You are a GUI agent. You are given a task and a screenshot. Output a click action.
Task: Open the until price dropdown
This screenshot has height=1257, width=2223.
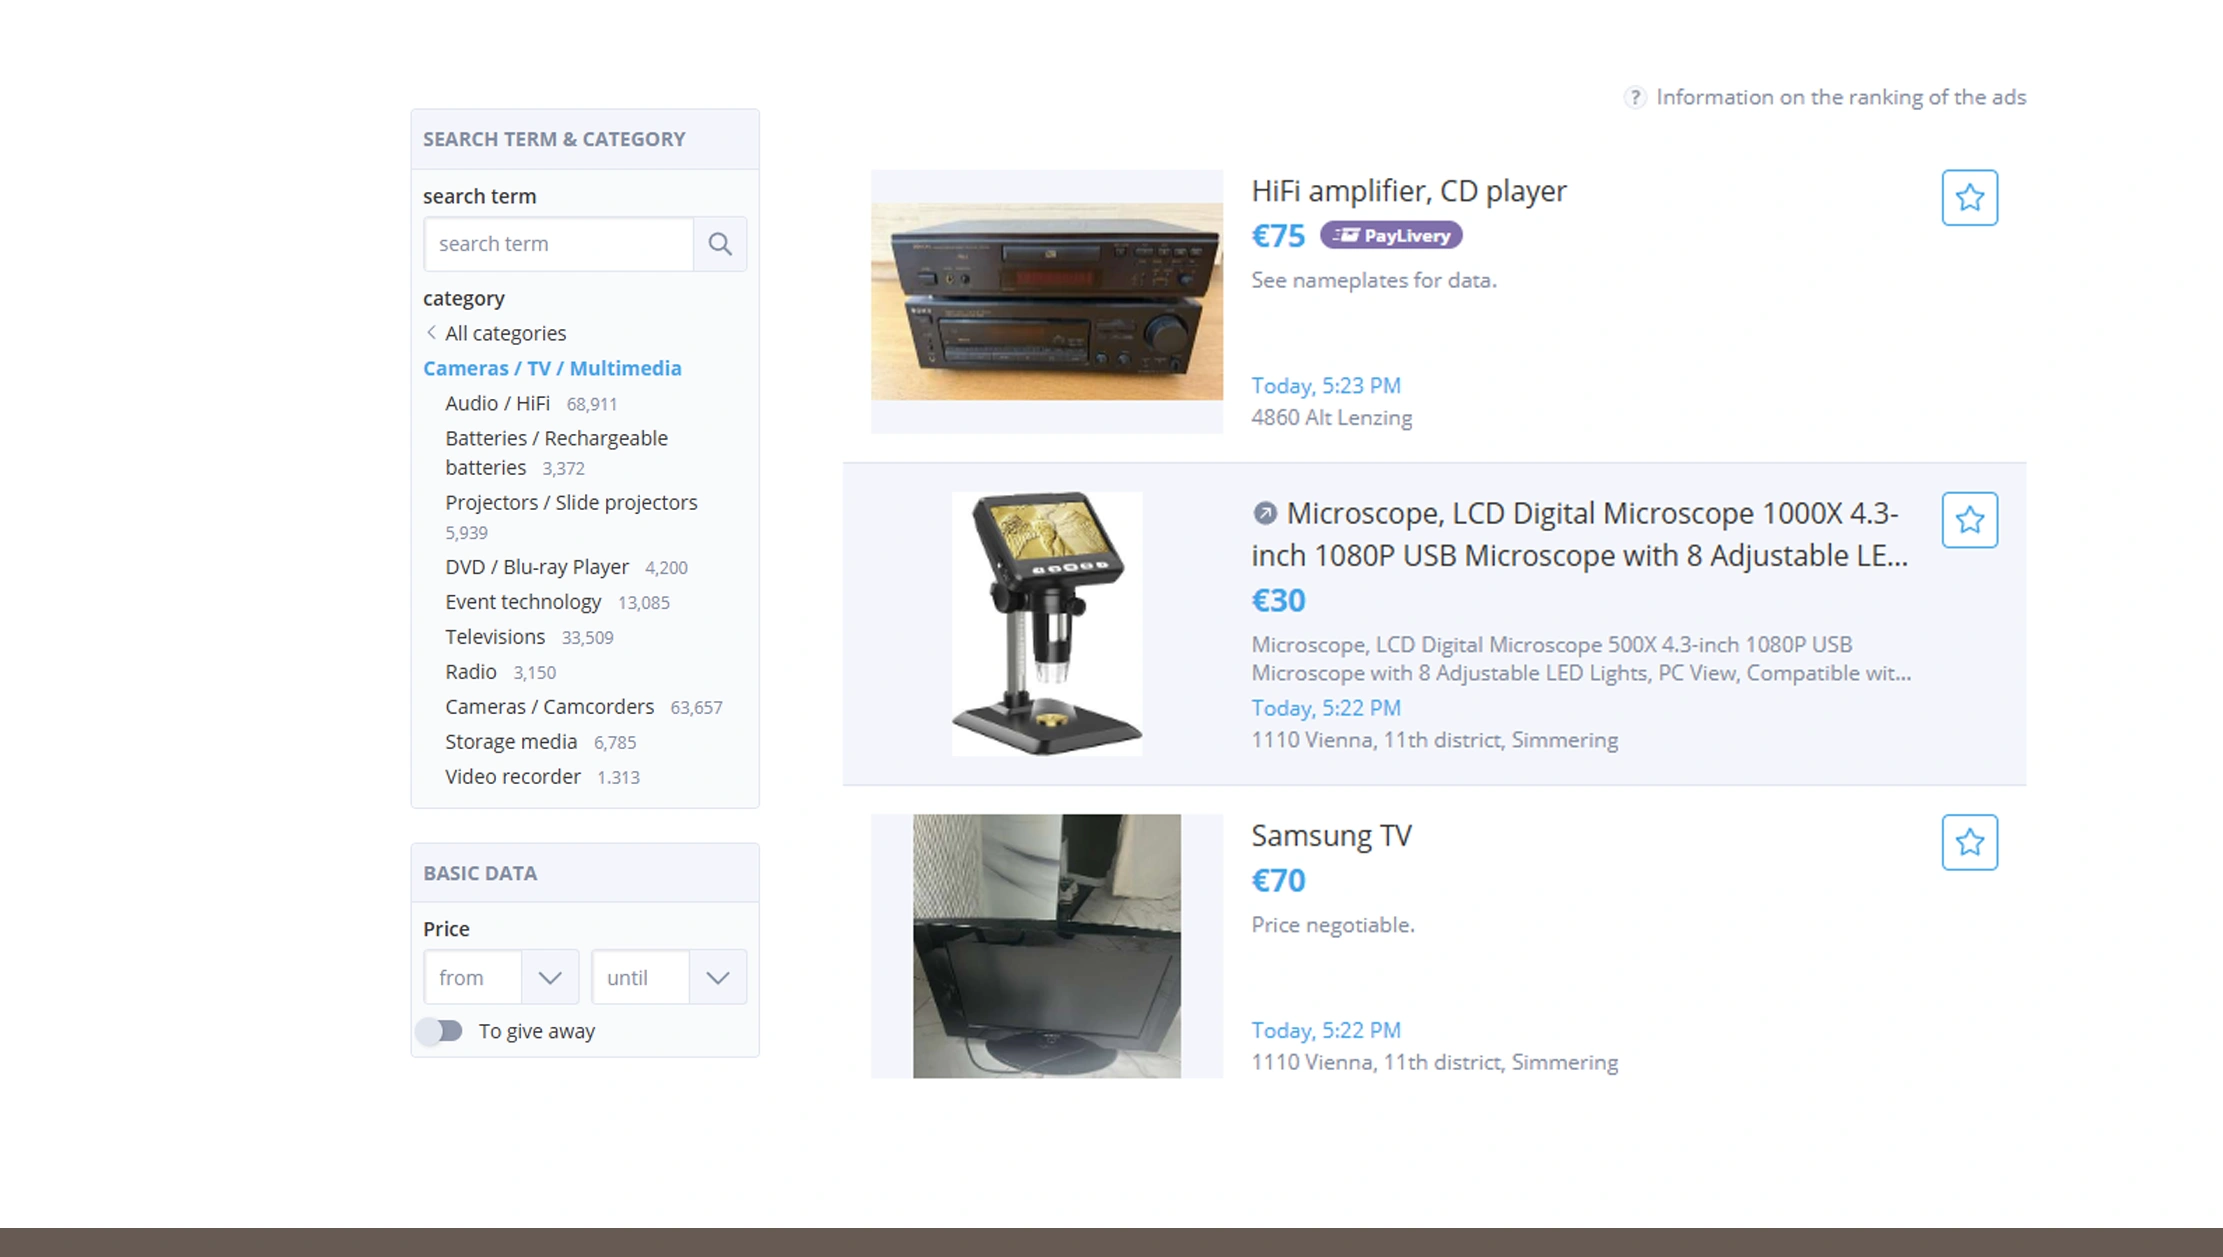716,977
